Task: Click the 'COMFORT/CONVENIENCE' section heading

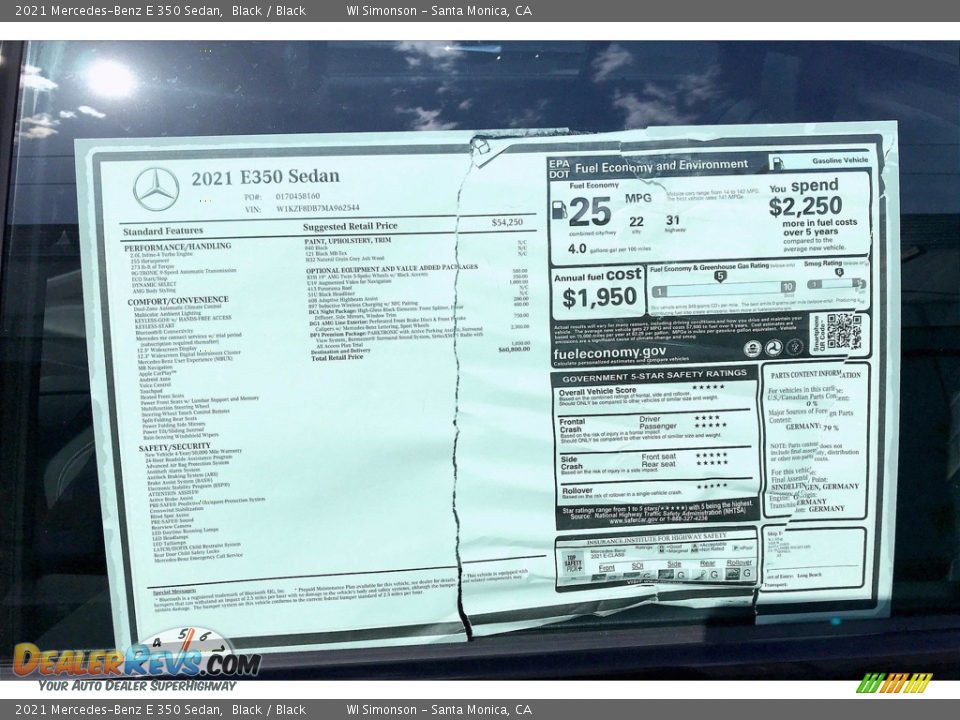Action: pos(178,301)
